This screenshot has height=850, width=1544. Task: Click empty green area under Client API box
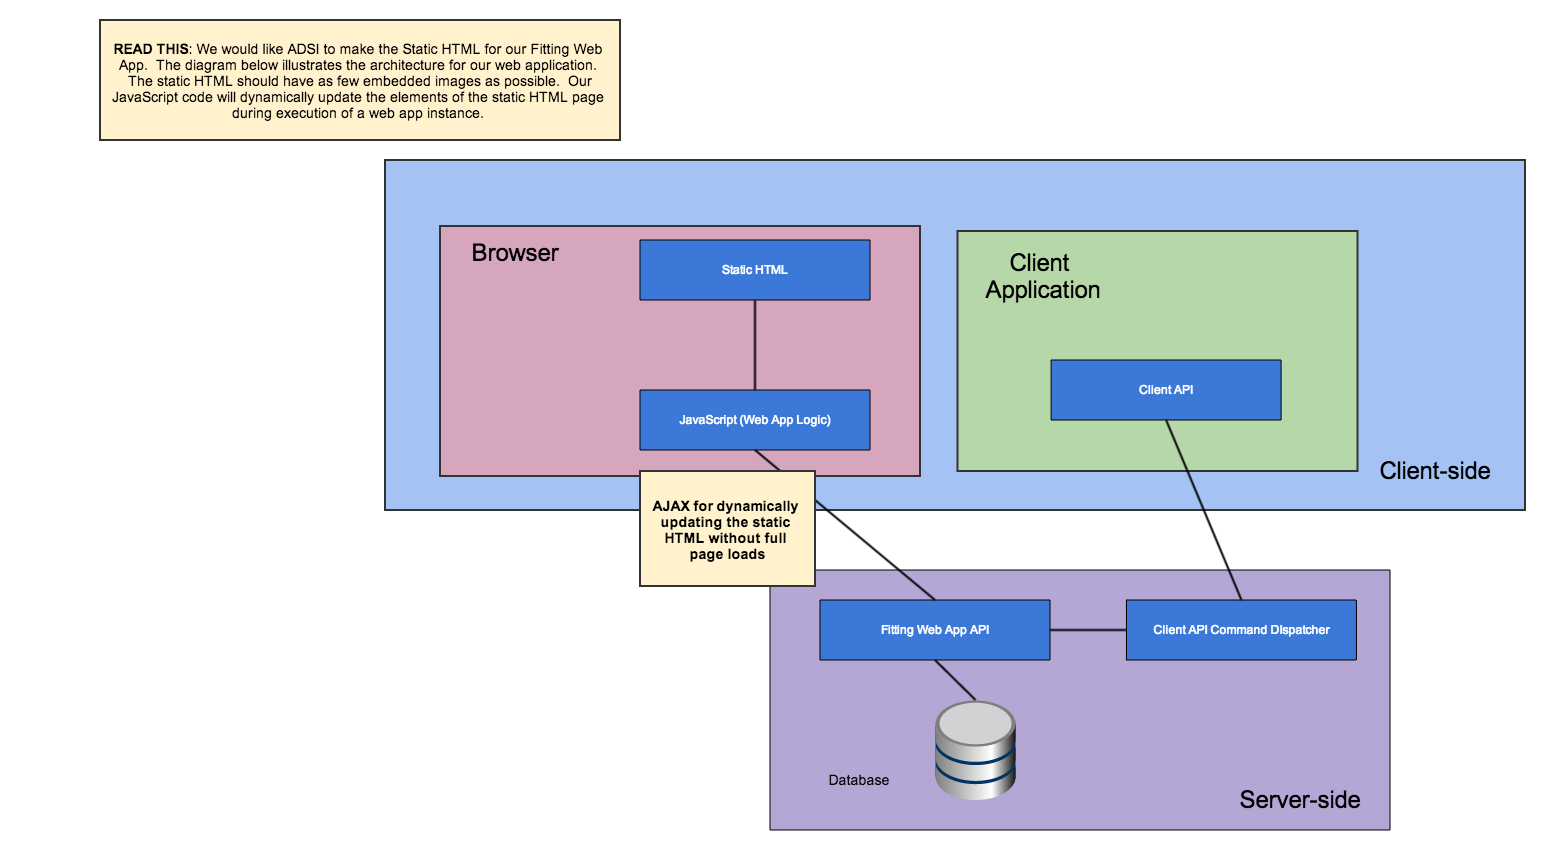(1165, 446)
